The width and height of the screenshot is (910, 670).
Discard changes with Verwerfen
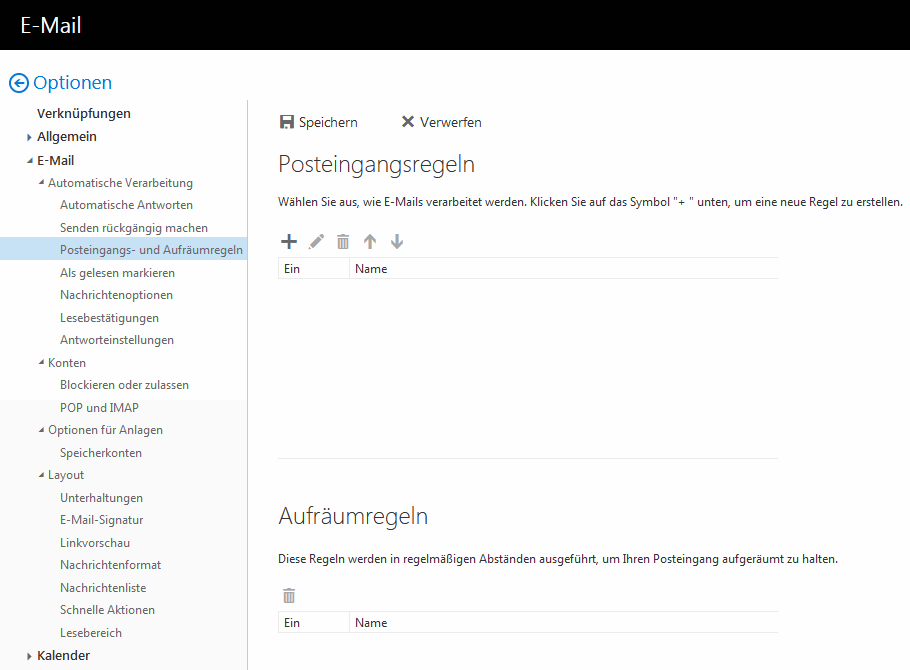(441, 122)
